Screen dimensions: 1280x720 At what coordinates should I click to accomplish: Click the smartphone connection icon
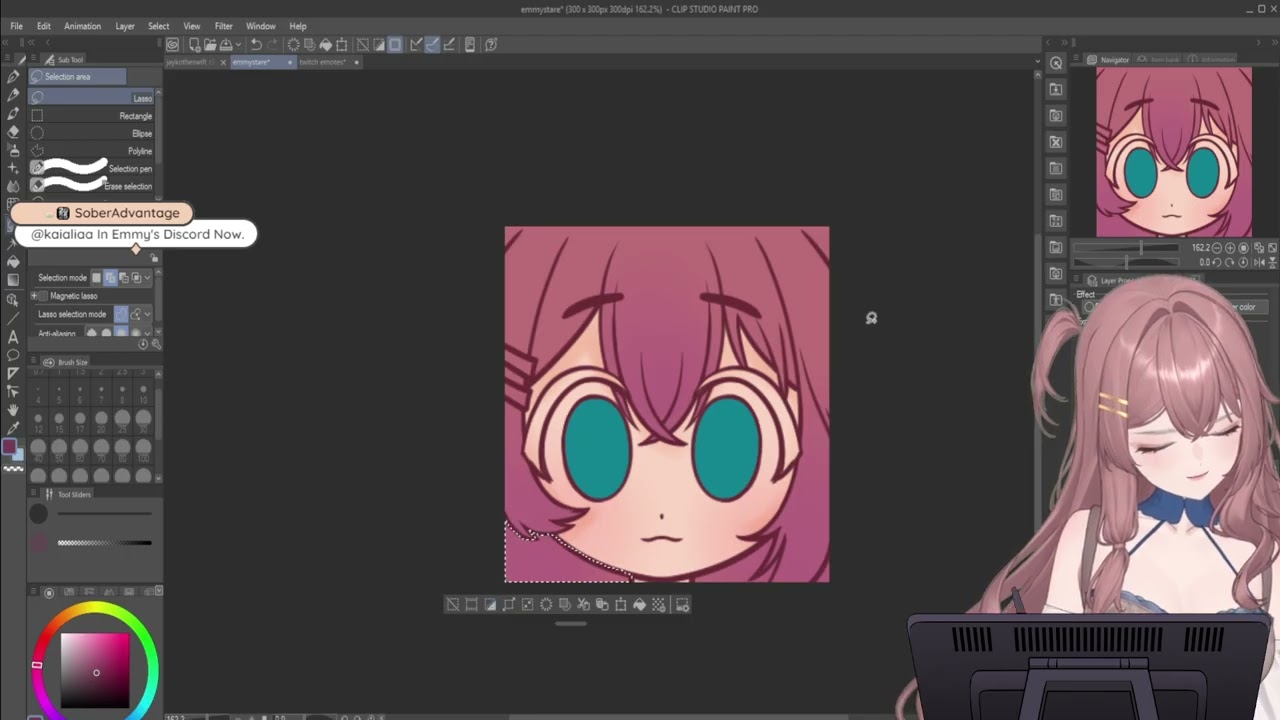[469, 44]
